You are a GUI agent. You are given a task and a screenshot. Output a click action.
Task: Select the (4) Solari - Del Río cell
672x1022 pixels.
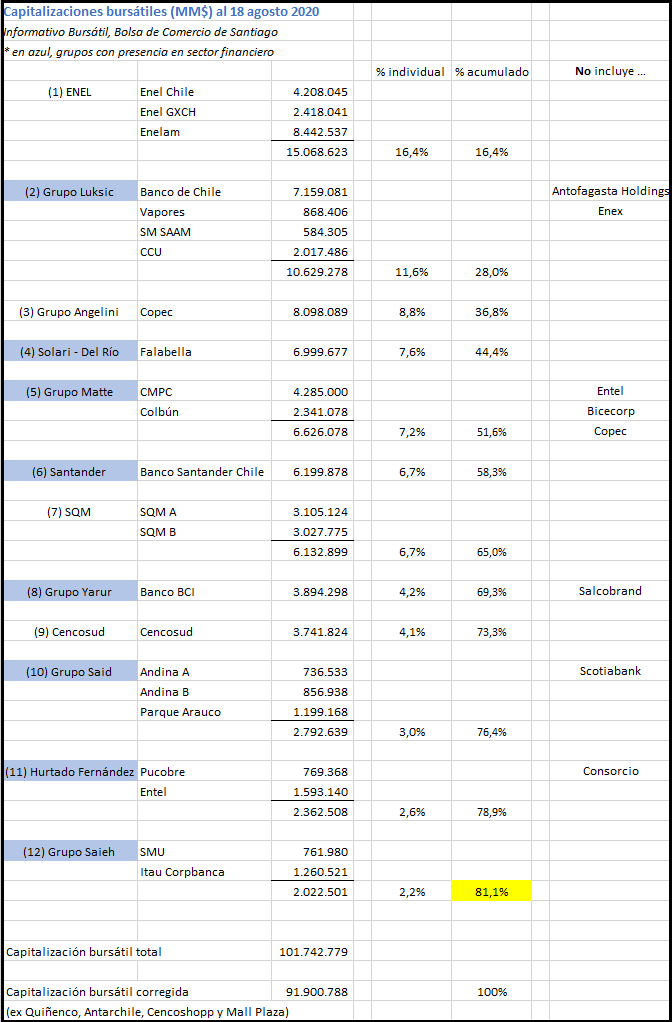tap(70, 352)
